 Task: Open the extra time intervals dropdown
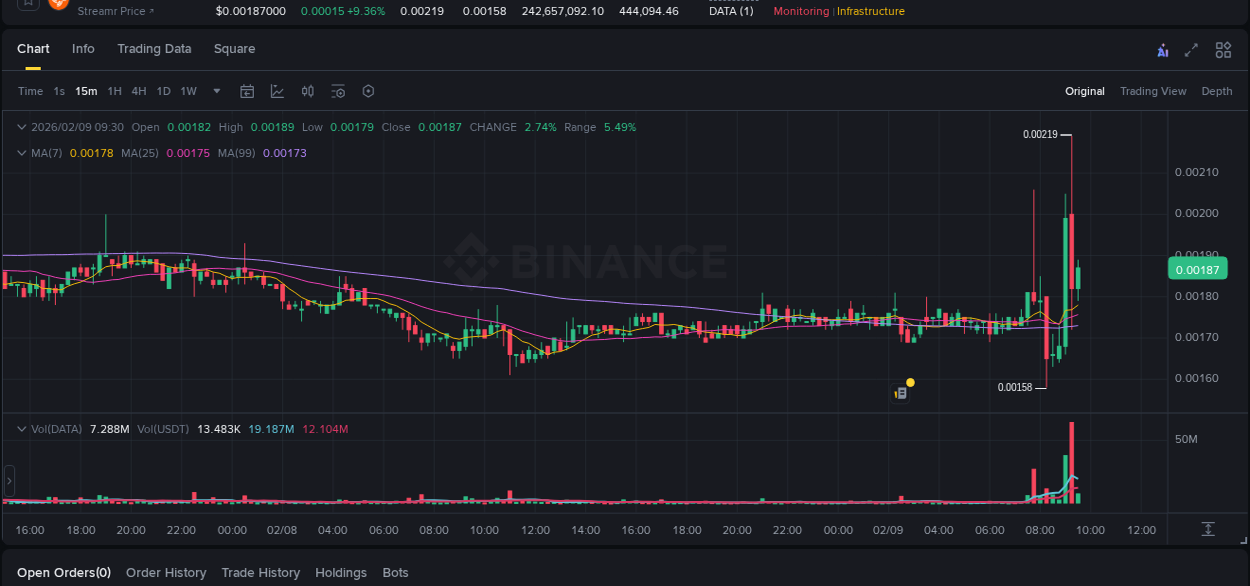click(x=214, y=91)
